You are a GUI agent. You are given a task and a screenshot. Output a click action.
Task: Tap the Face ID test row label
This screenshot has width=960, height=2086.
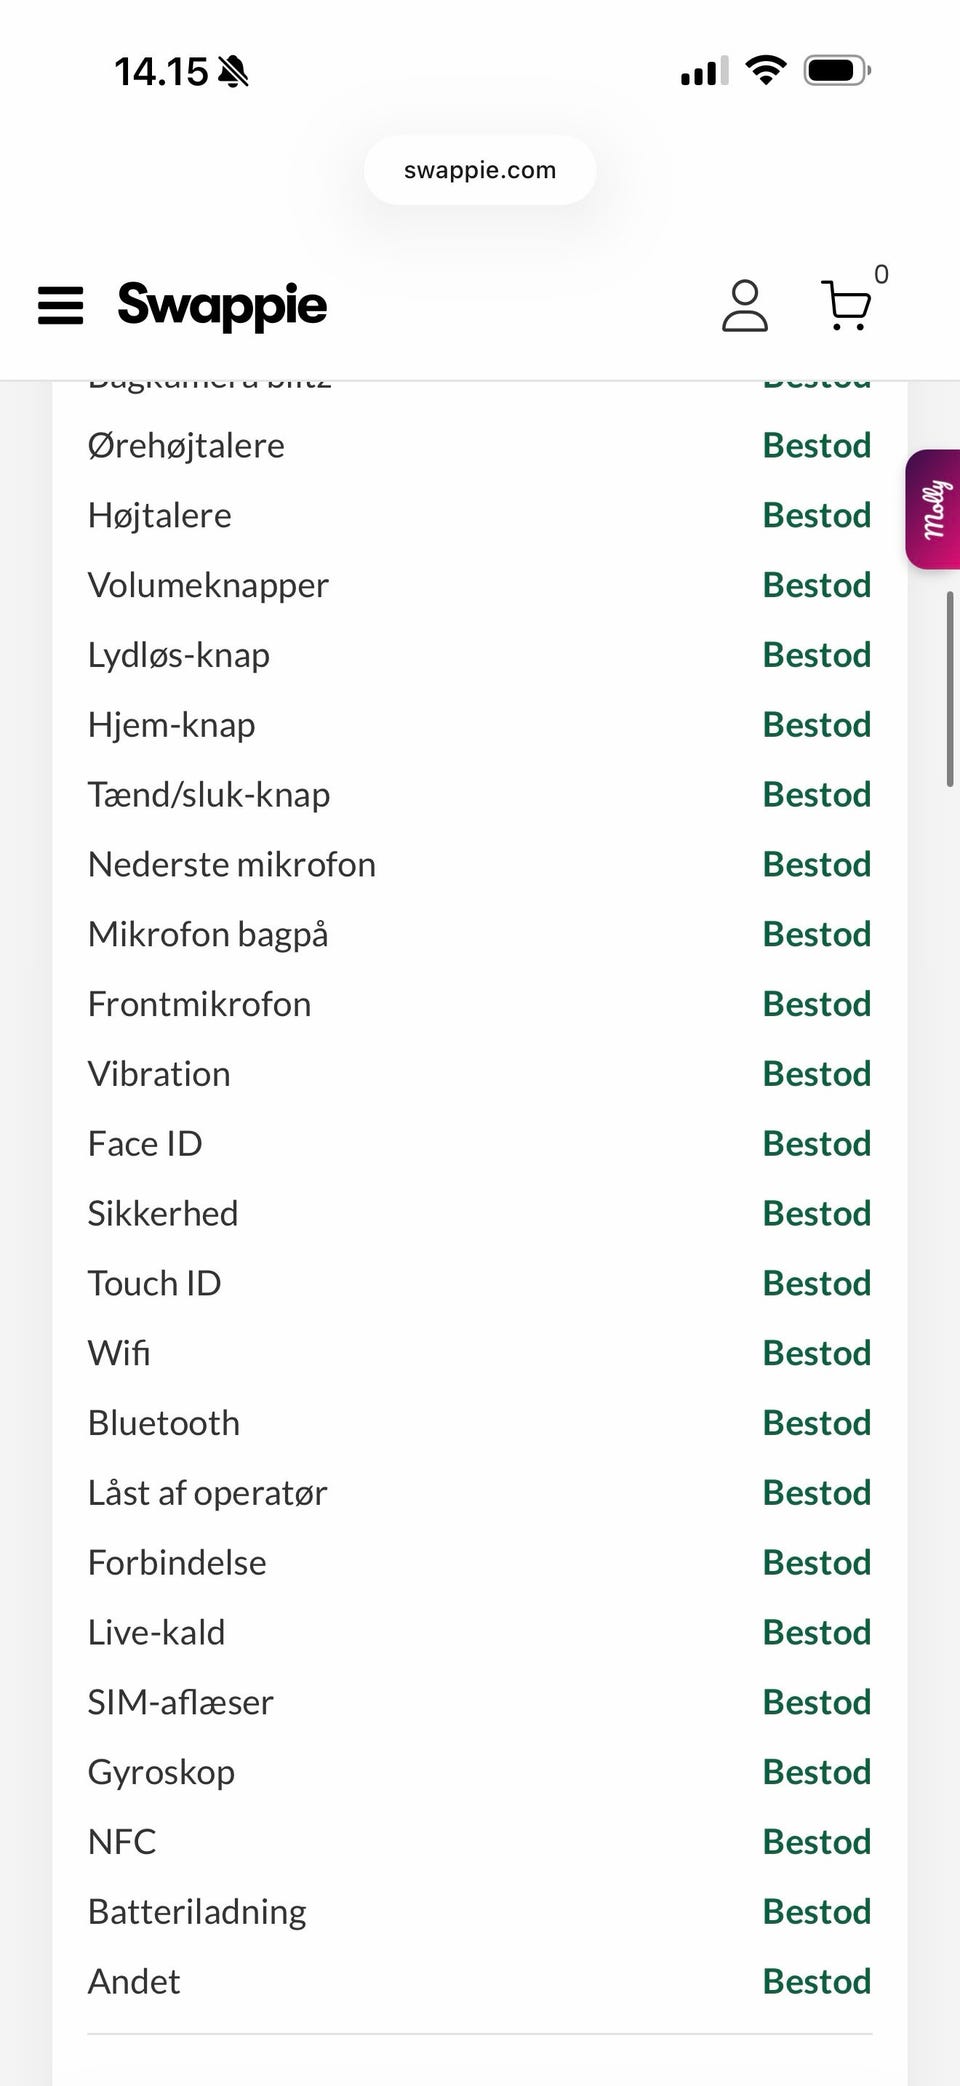tap(145, 1144)
